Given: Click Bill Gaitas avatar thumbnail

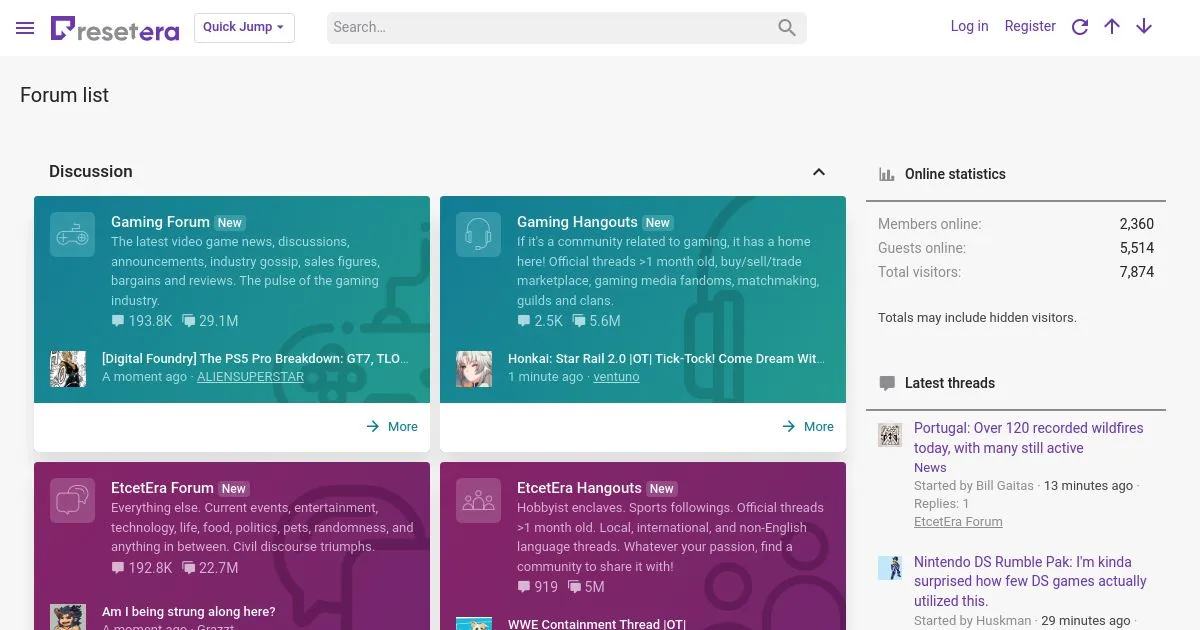Looking at the screenshot, I should tap(890, 434).
